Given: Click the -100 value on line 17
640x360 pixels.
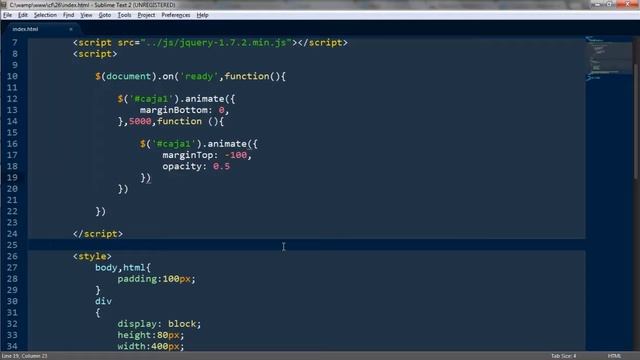Looking at the screenshot, I should pyautogui.click(x=236, y=155).
